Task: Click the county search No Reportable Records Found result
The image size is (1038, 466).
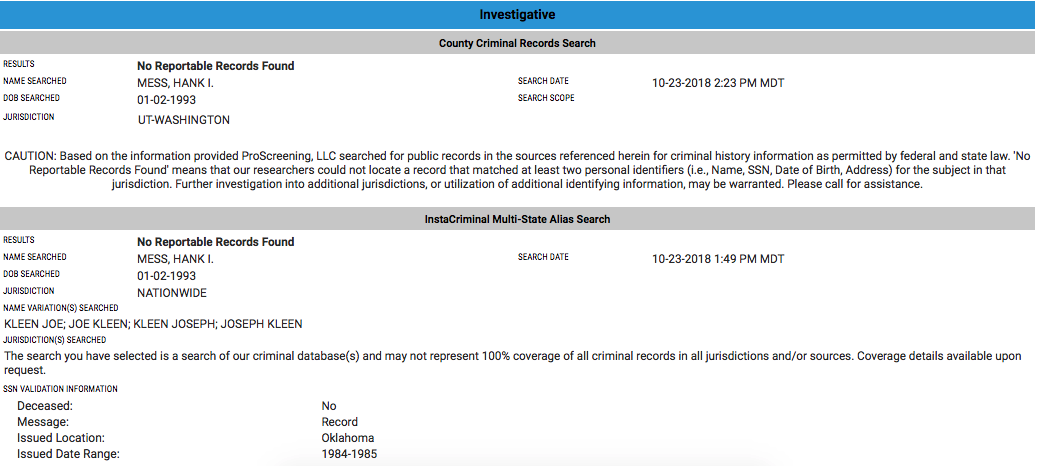Action: [x=216, y=66]
